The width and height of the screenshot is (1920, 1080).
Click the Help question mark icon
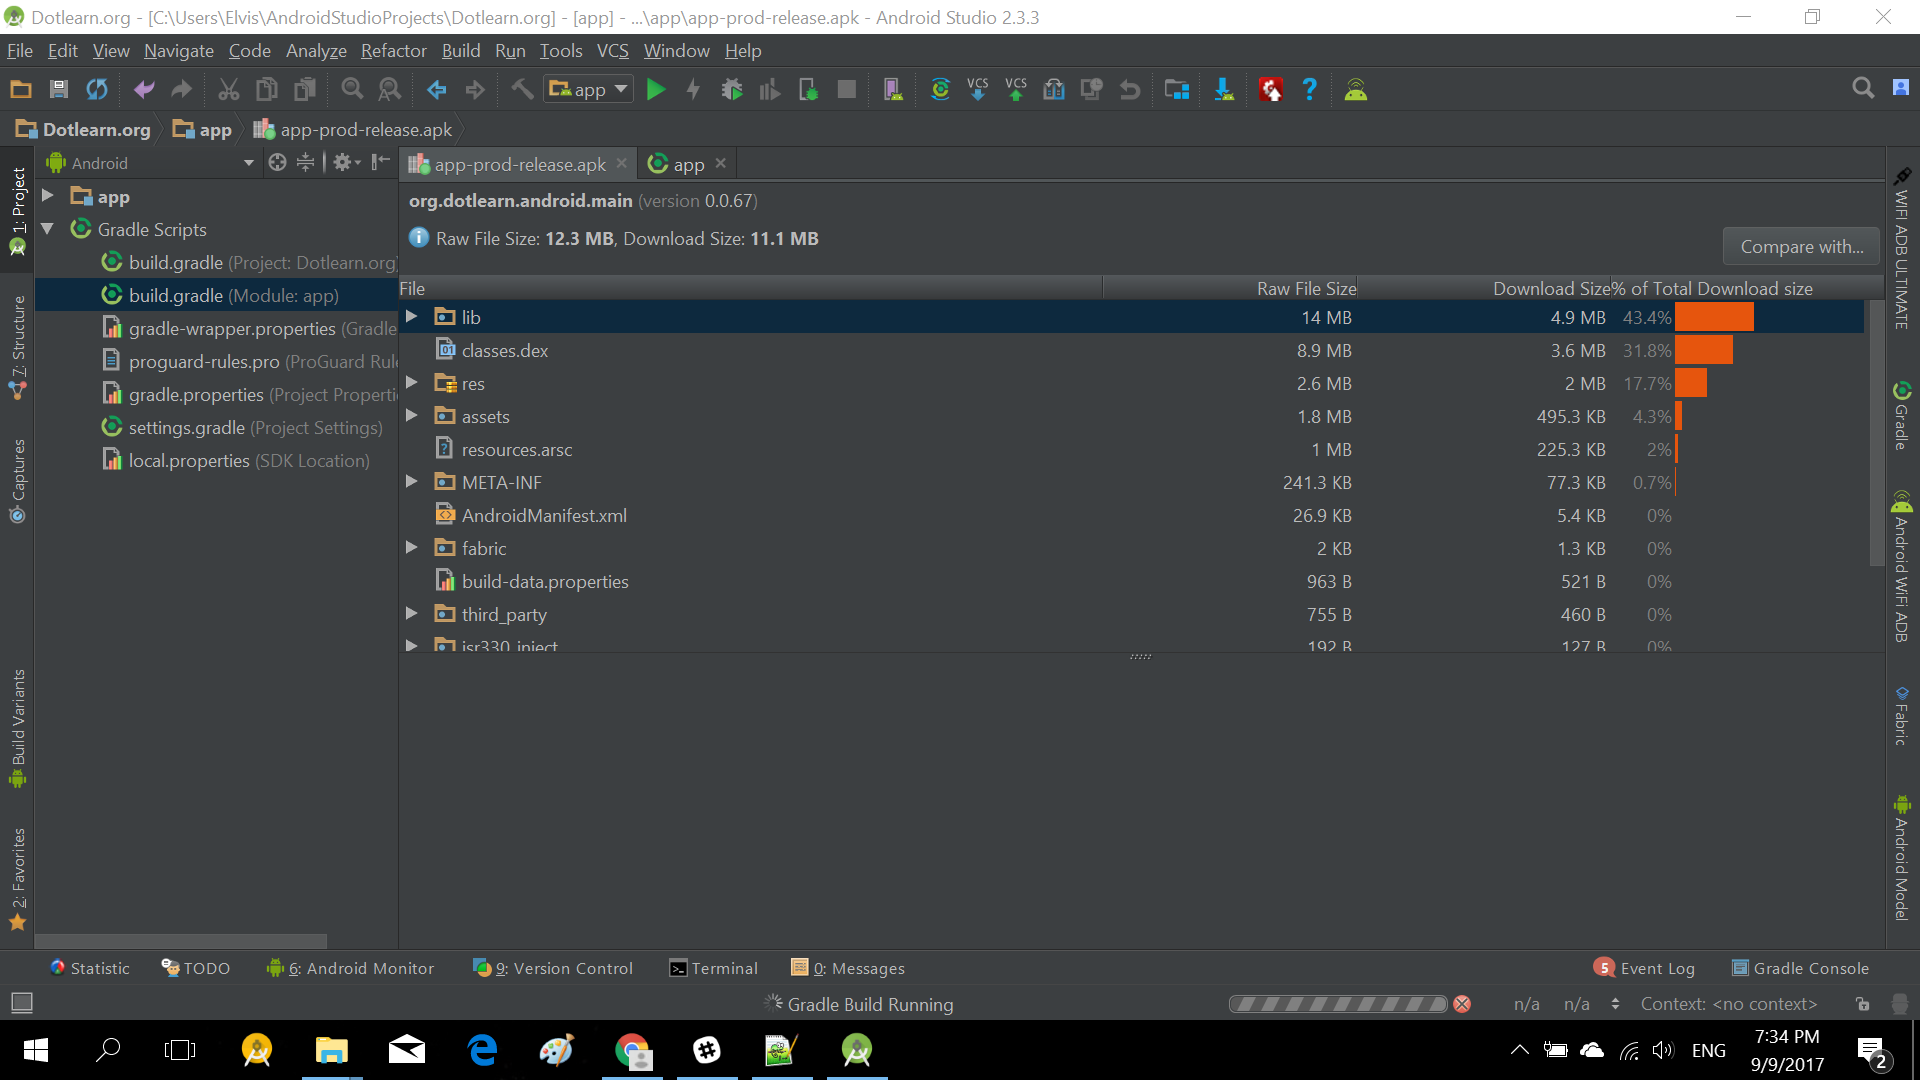(x=1309, y=90)
